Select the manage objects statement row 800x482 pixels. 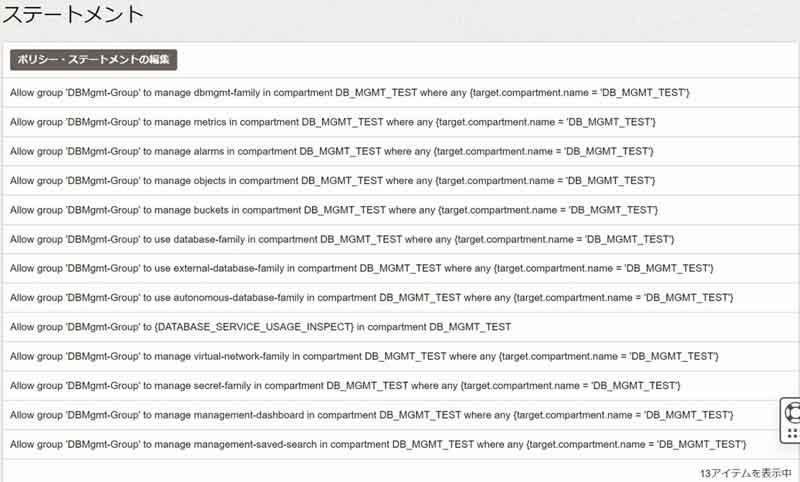point(400,181)
